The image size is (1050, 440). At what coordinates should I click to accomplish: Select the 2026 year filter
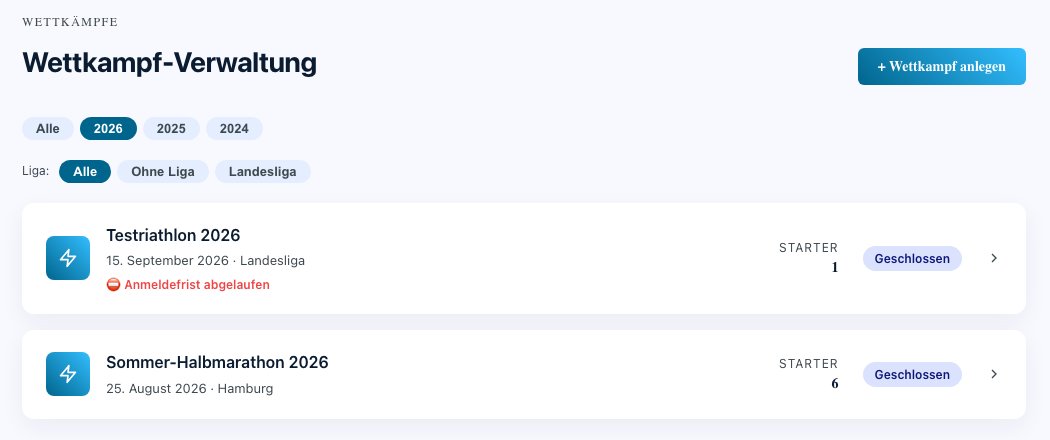[x=108, y=129]
